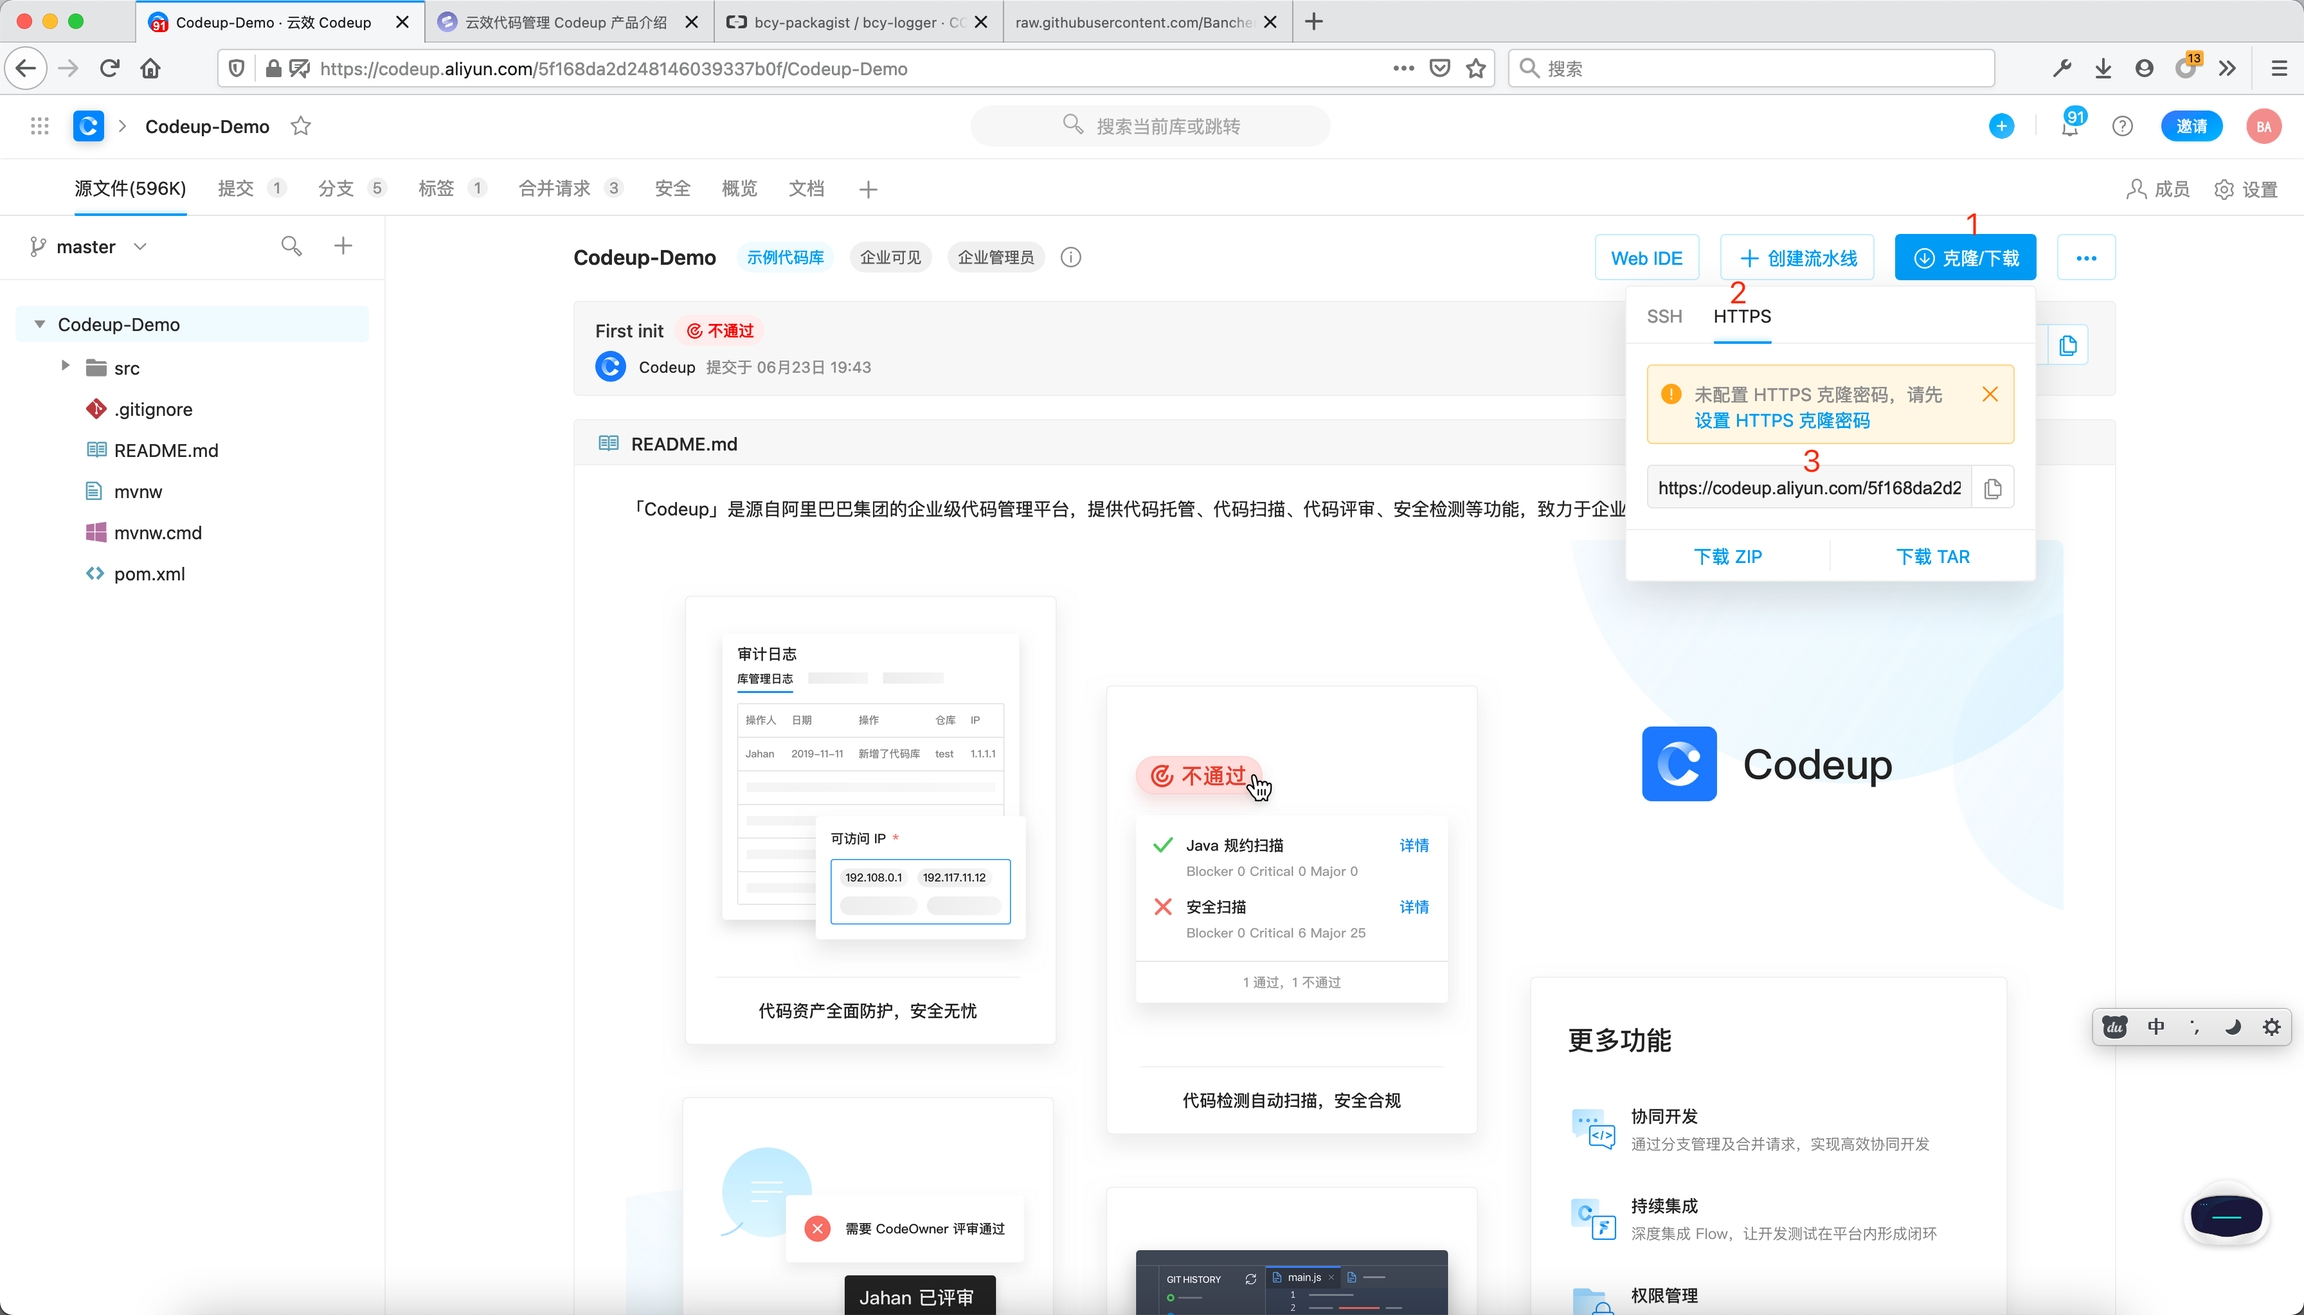Toggle dark mode moon in input toolbar
2304x1315 pixels.
2232,1027
